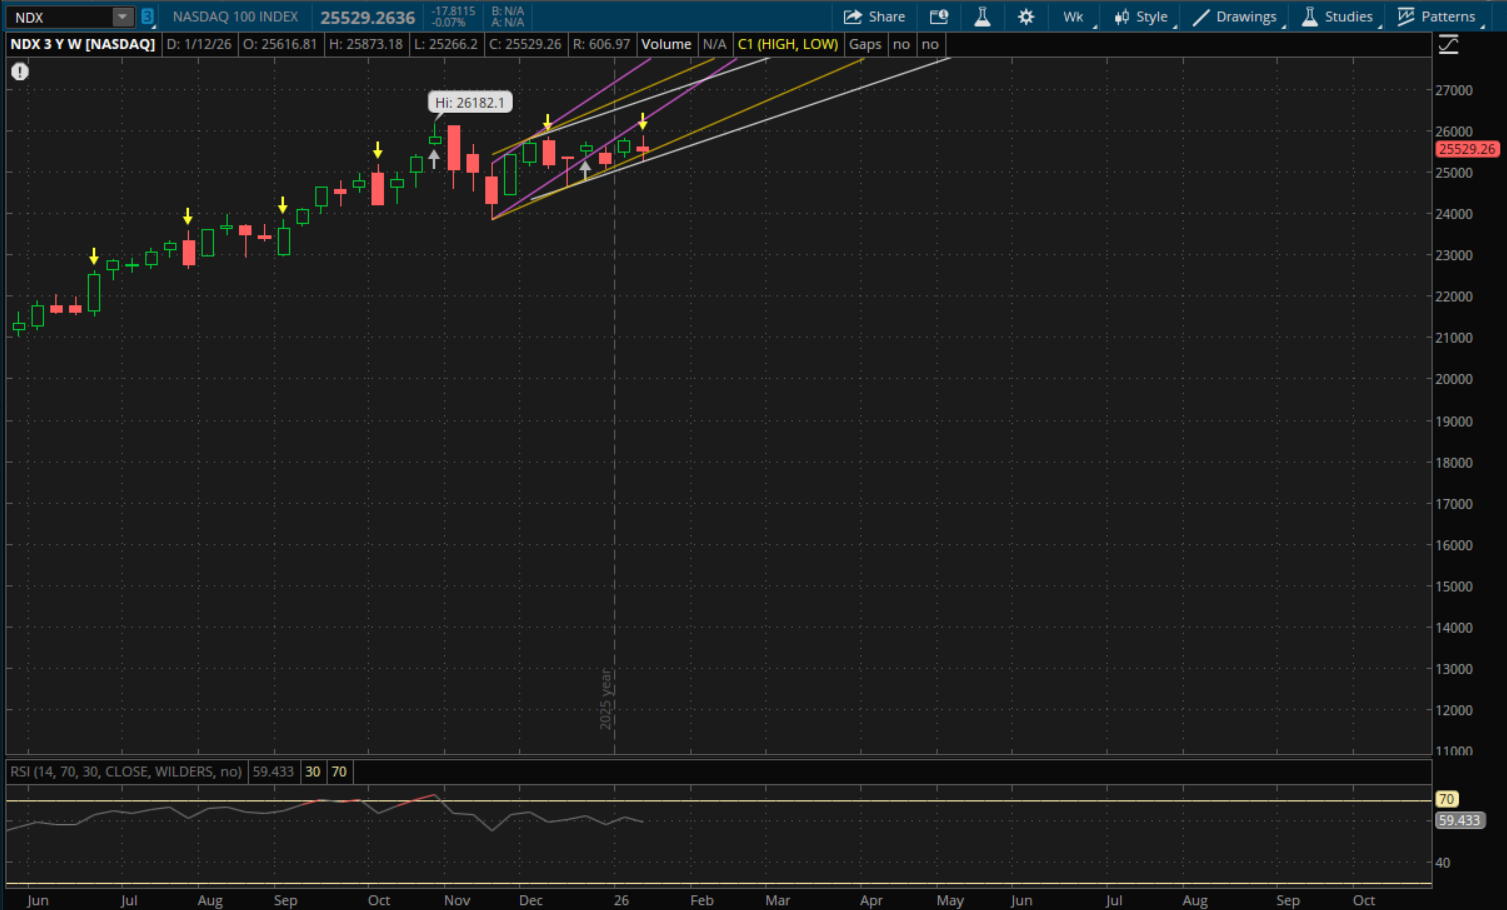The image size is (1507, 910).
Task: Click the Share button
Action: 874,17
